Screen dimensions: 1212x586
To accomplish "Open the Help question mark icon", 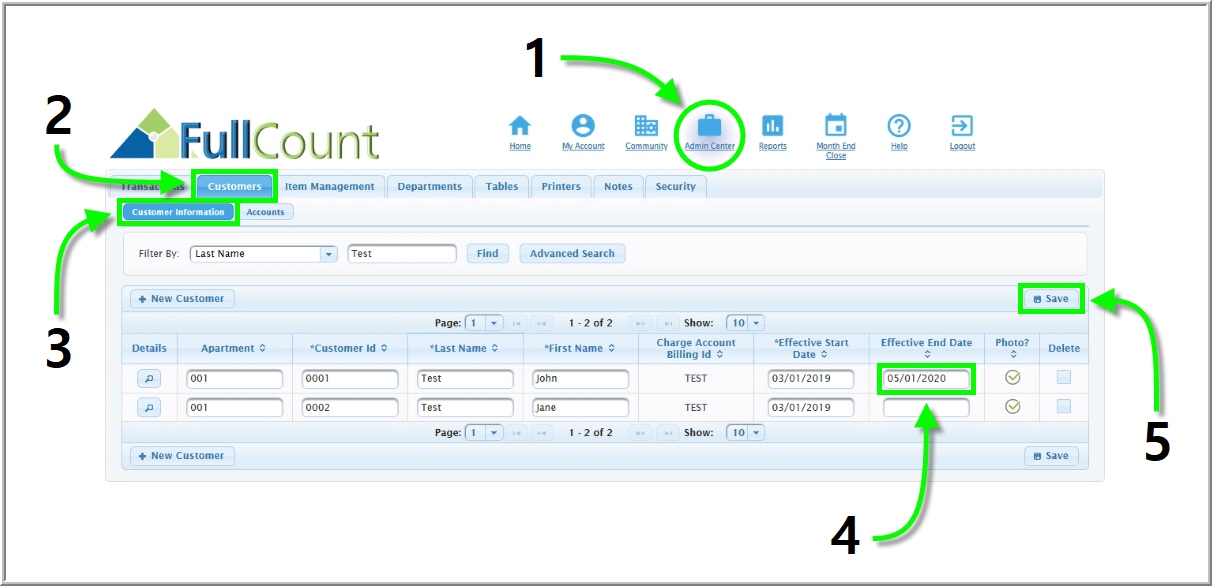I will [899, 126].
